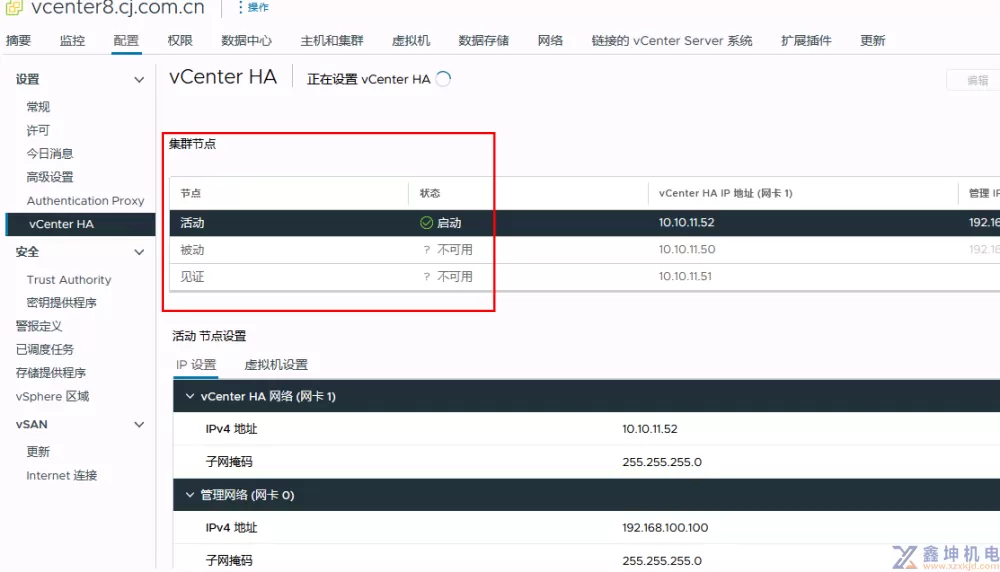This screenshot has width=1000, height=572.
Task: Select the 见证 node row
Action: pos(585,277)
